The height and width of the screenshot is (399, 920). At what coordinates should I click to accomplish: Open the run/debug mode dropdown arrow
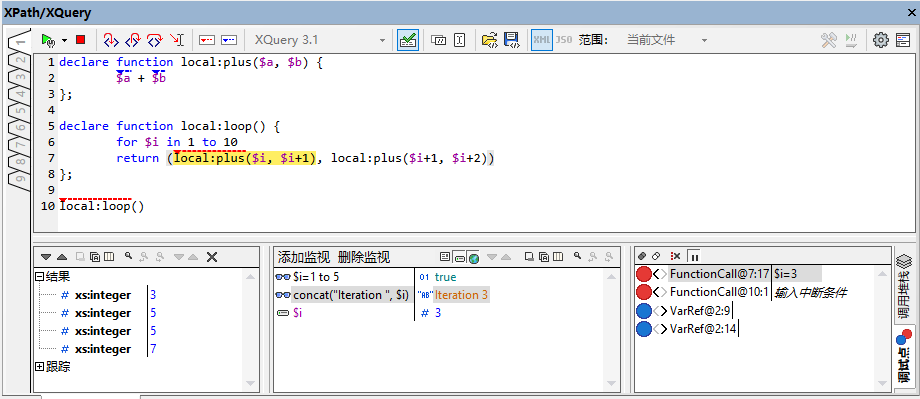tap(64, 40)
